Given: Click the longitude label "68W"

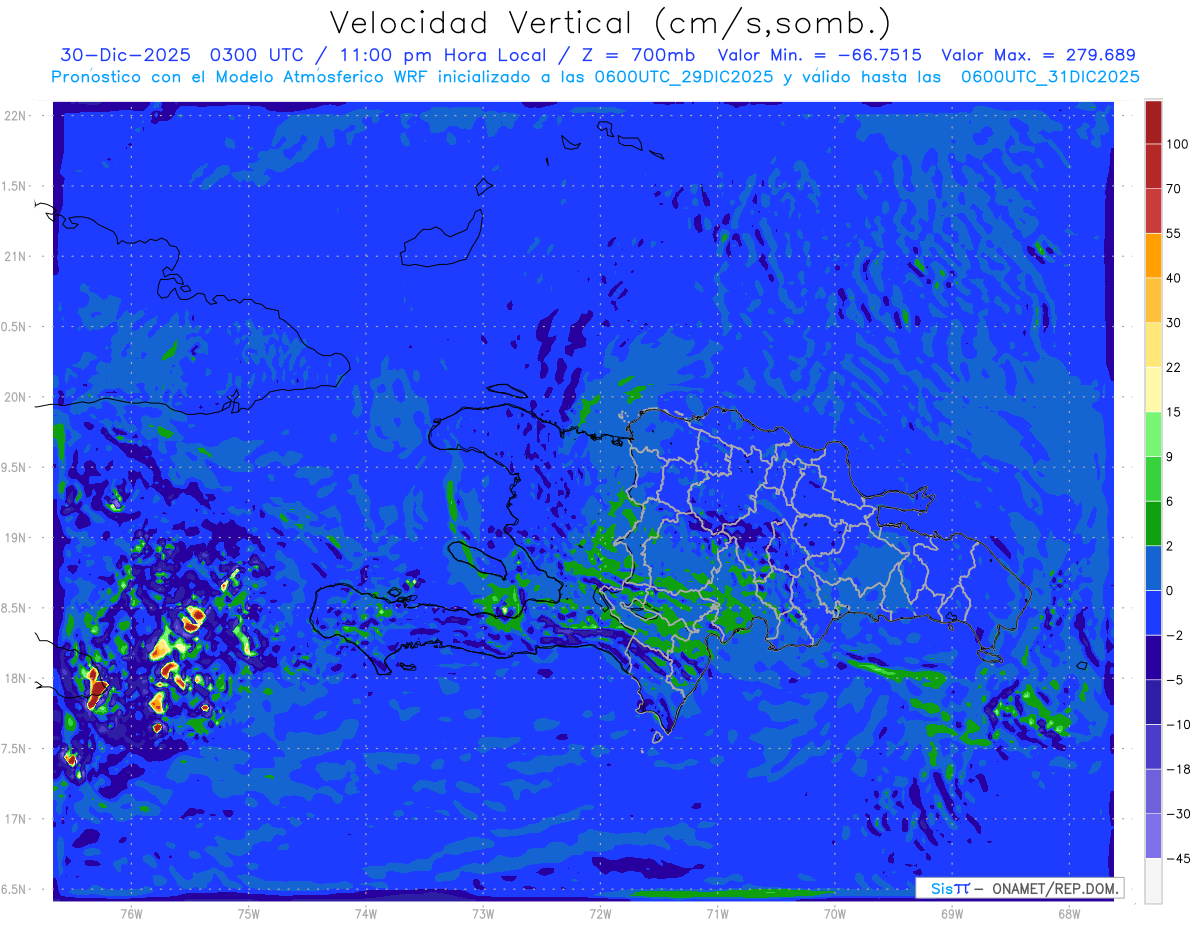Looking at the screenshot, I should coord(1069,914).
